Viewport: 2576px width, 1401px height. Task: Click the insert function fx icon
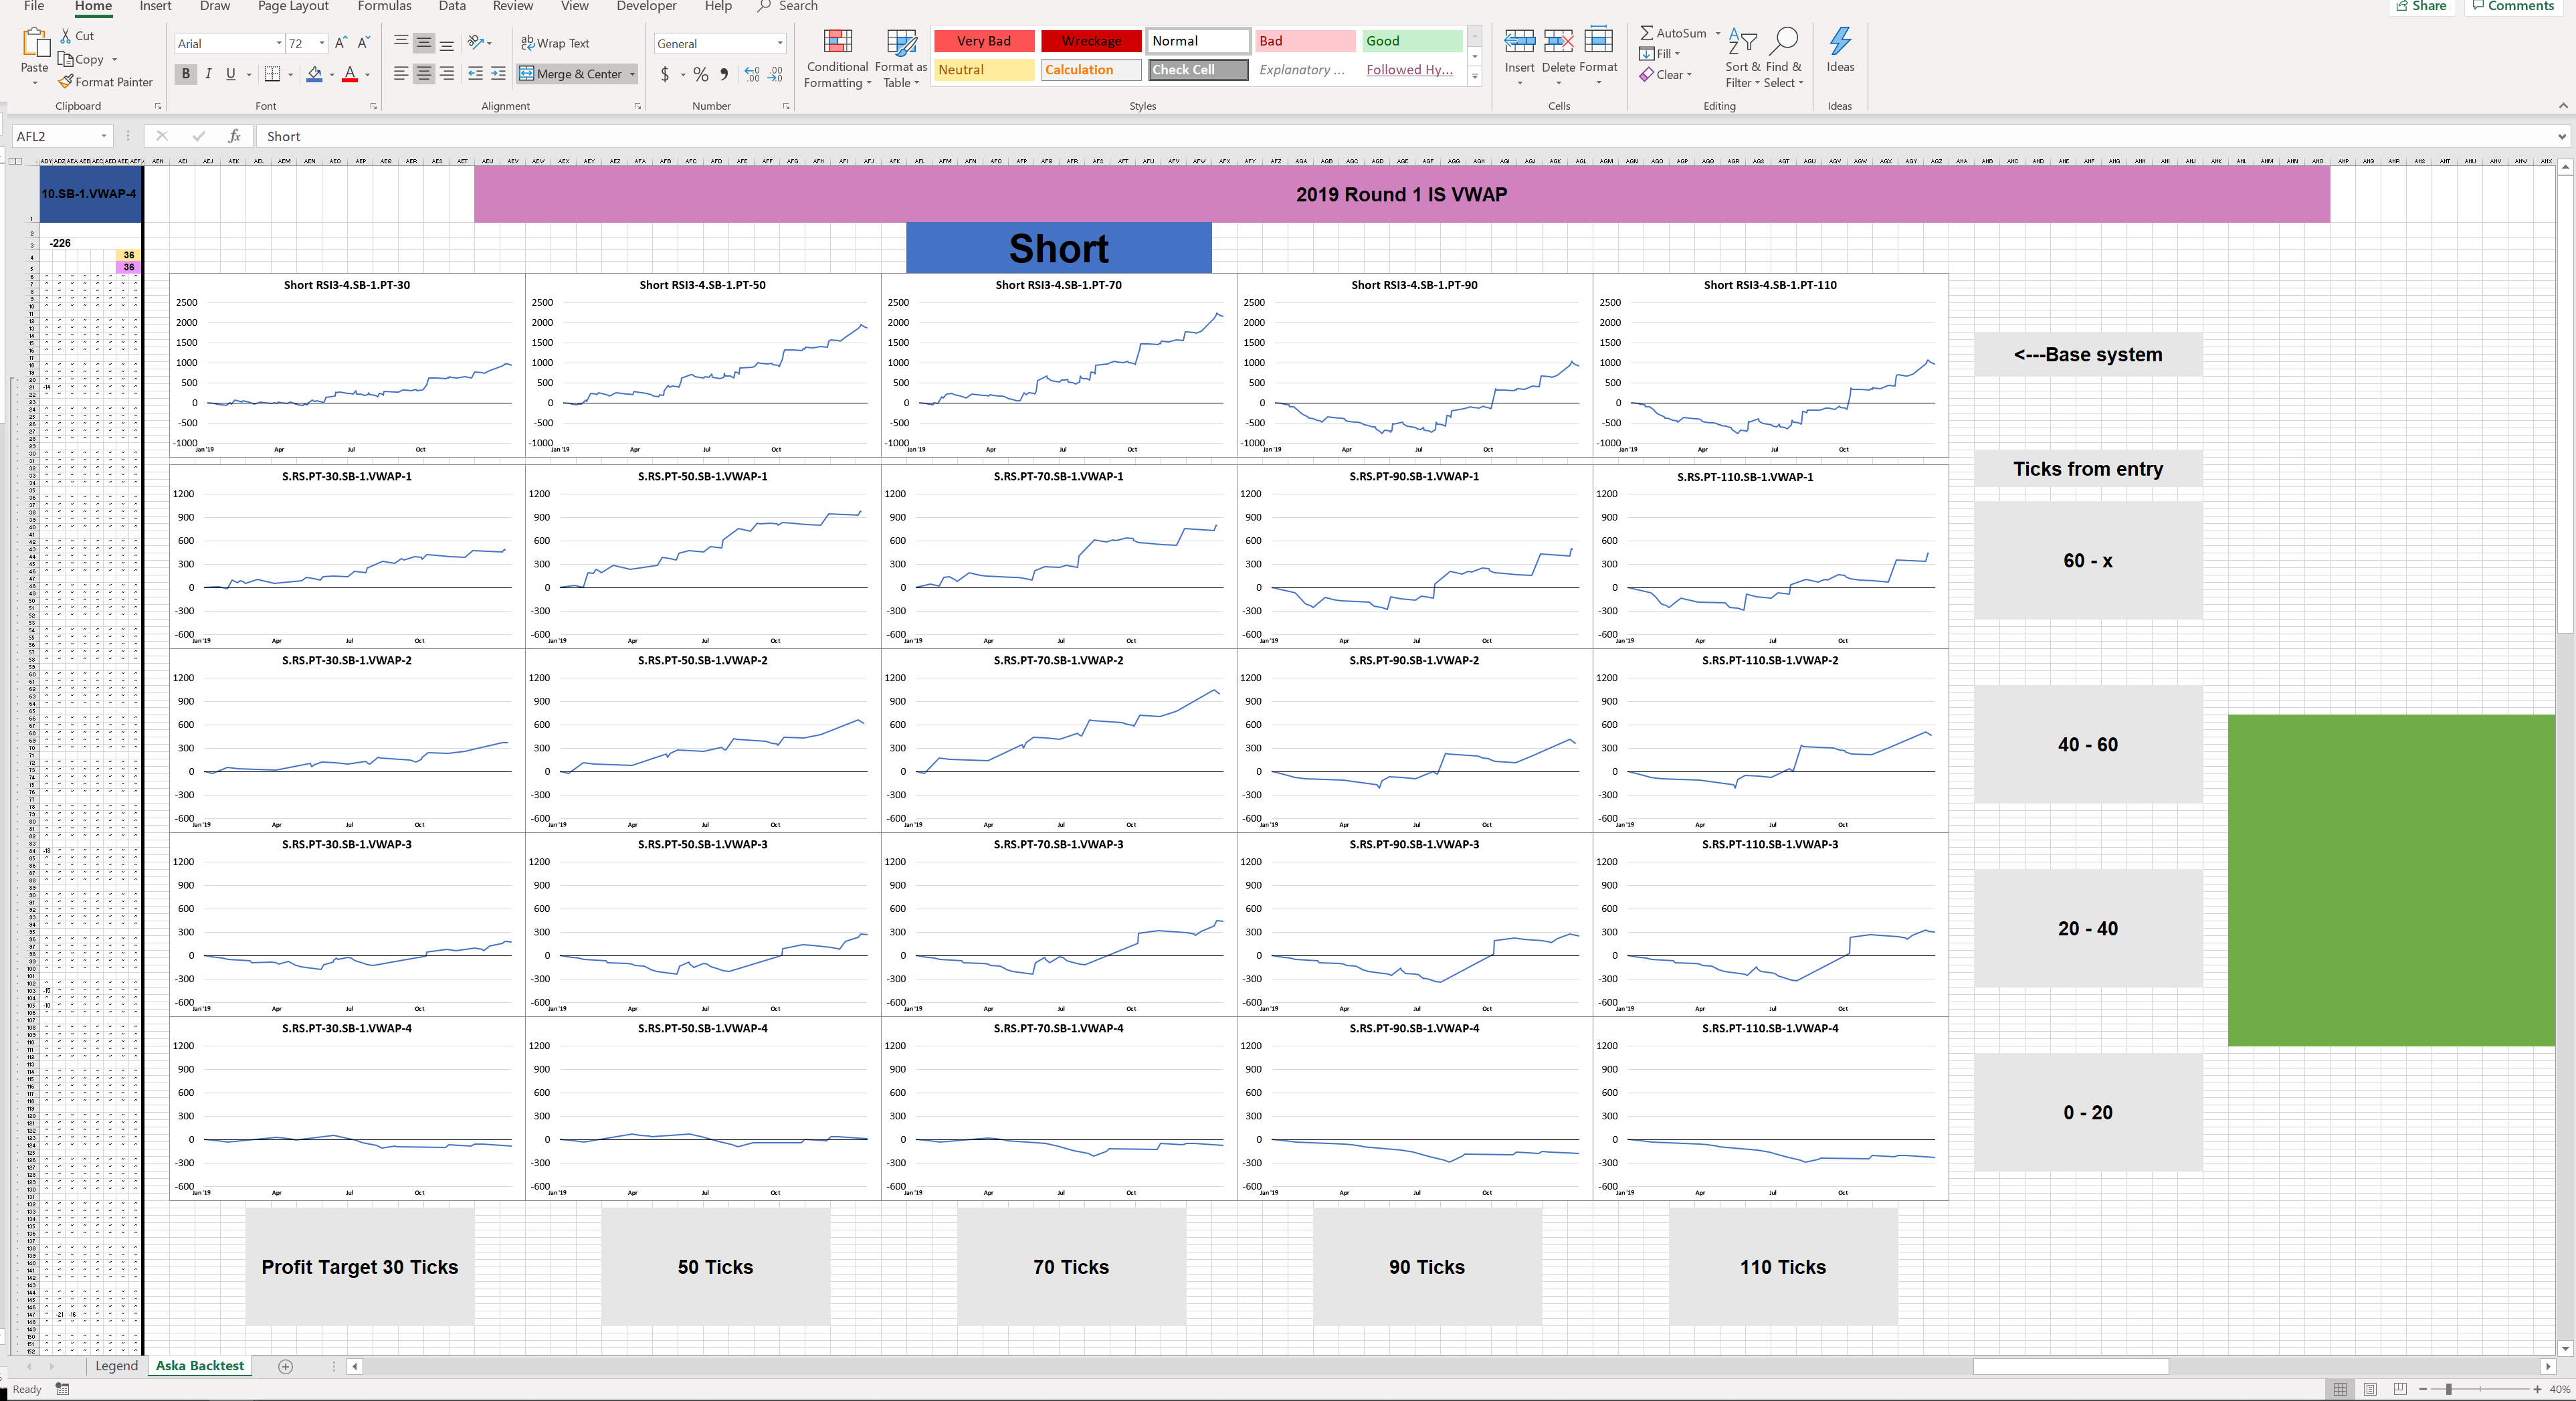234,136
